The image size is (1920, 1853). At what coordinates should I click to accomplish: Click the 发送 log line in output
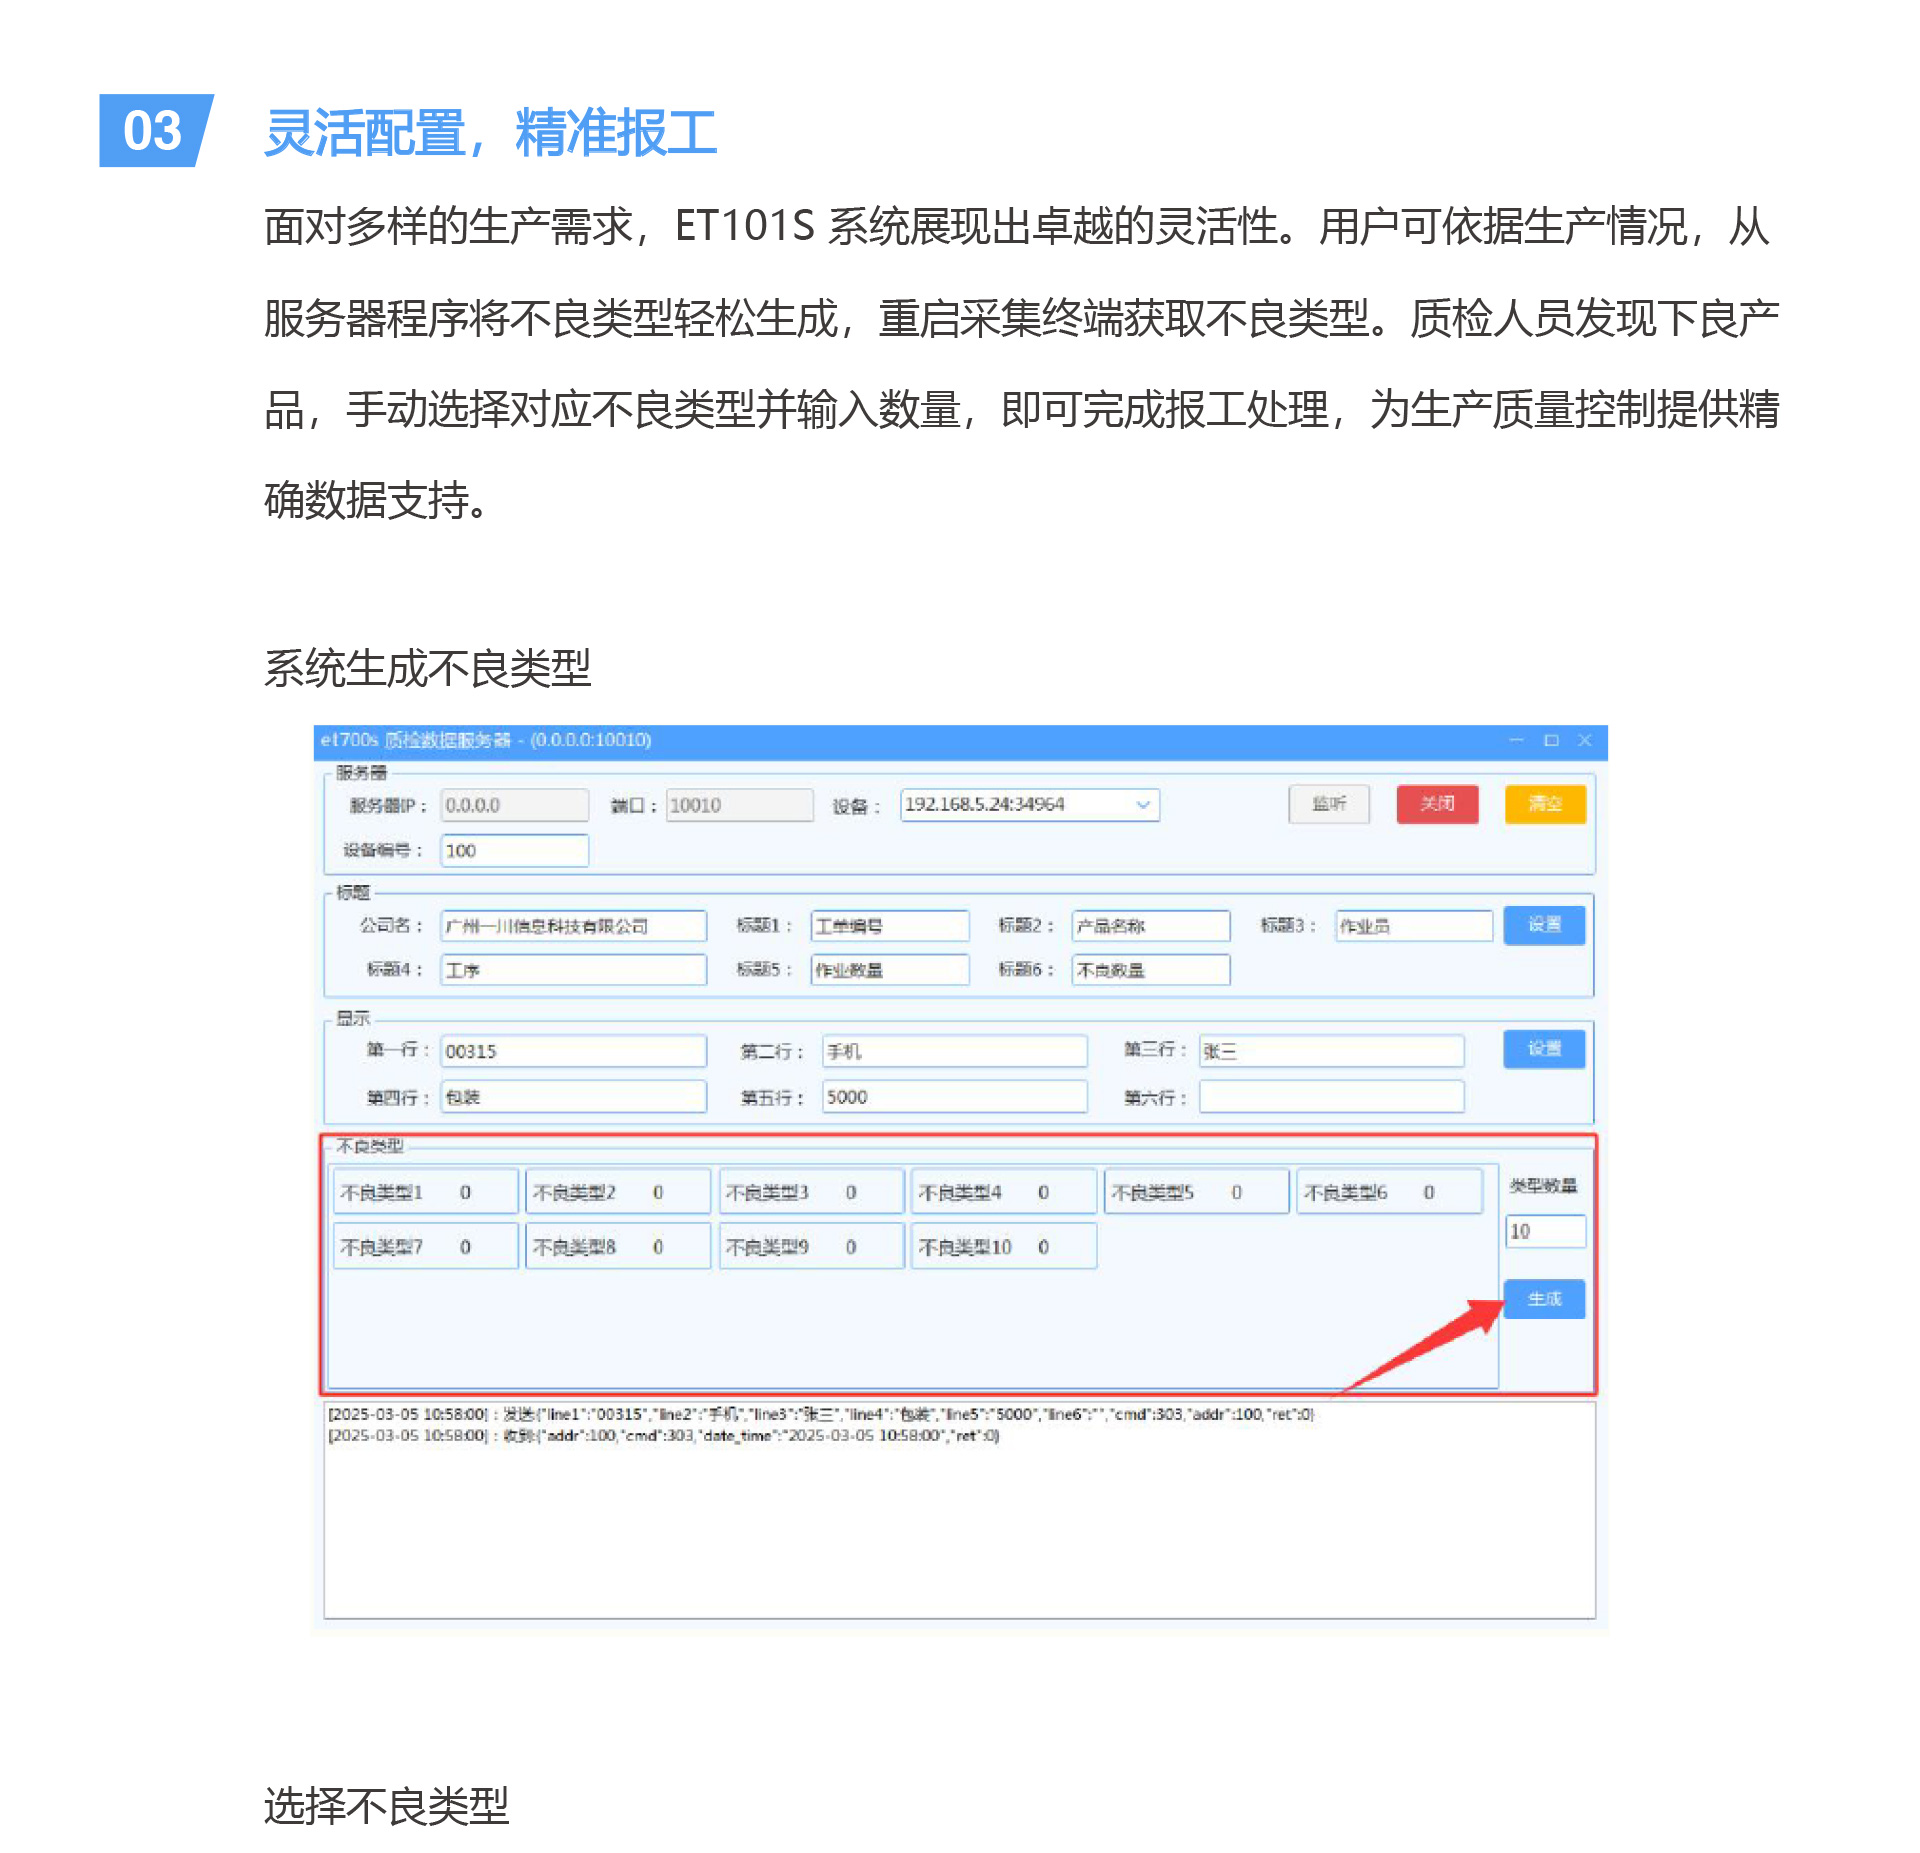821,1414
